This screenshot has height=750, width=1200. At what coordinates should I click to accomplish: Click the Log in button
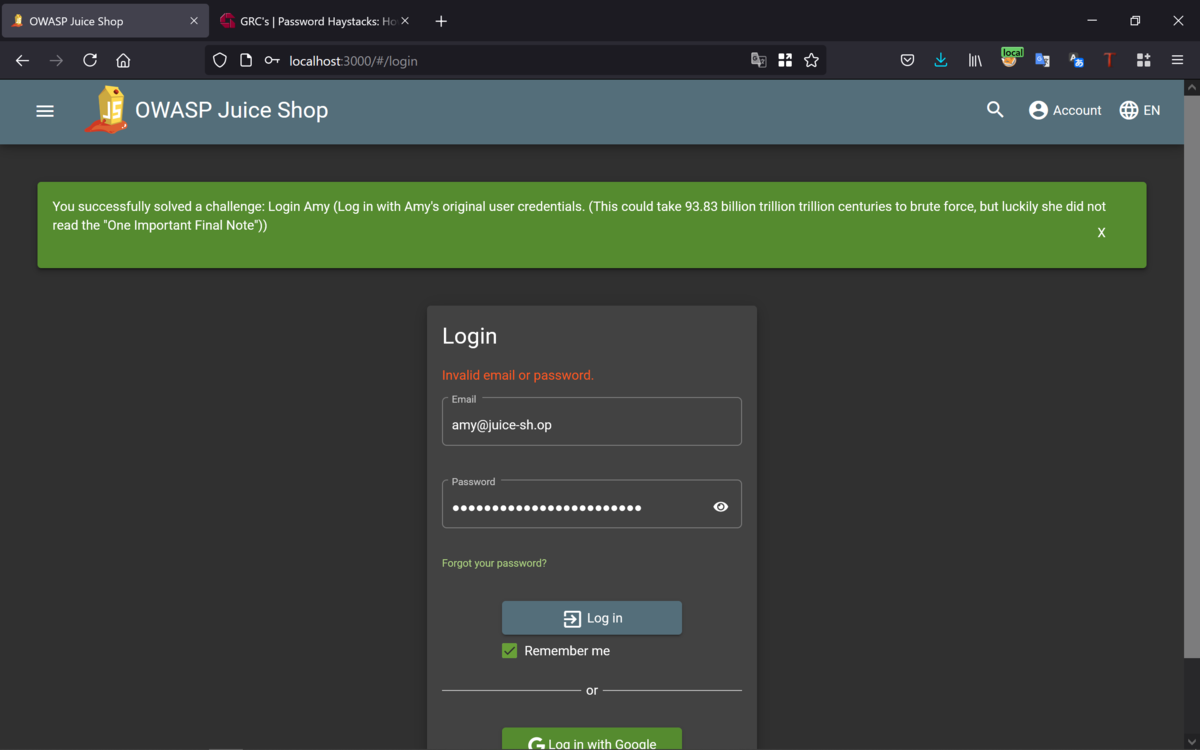[592, 618]
